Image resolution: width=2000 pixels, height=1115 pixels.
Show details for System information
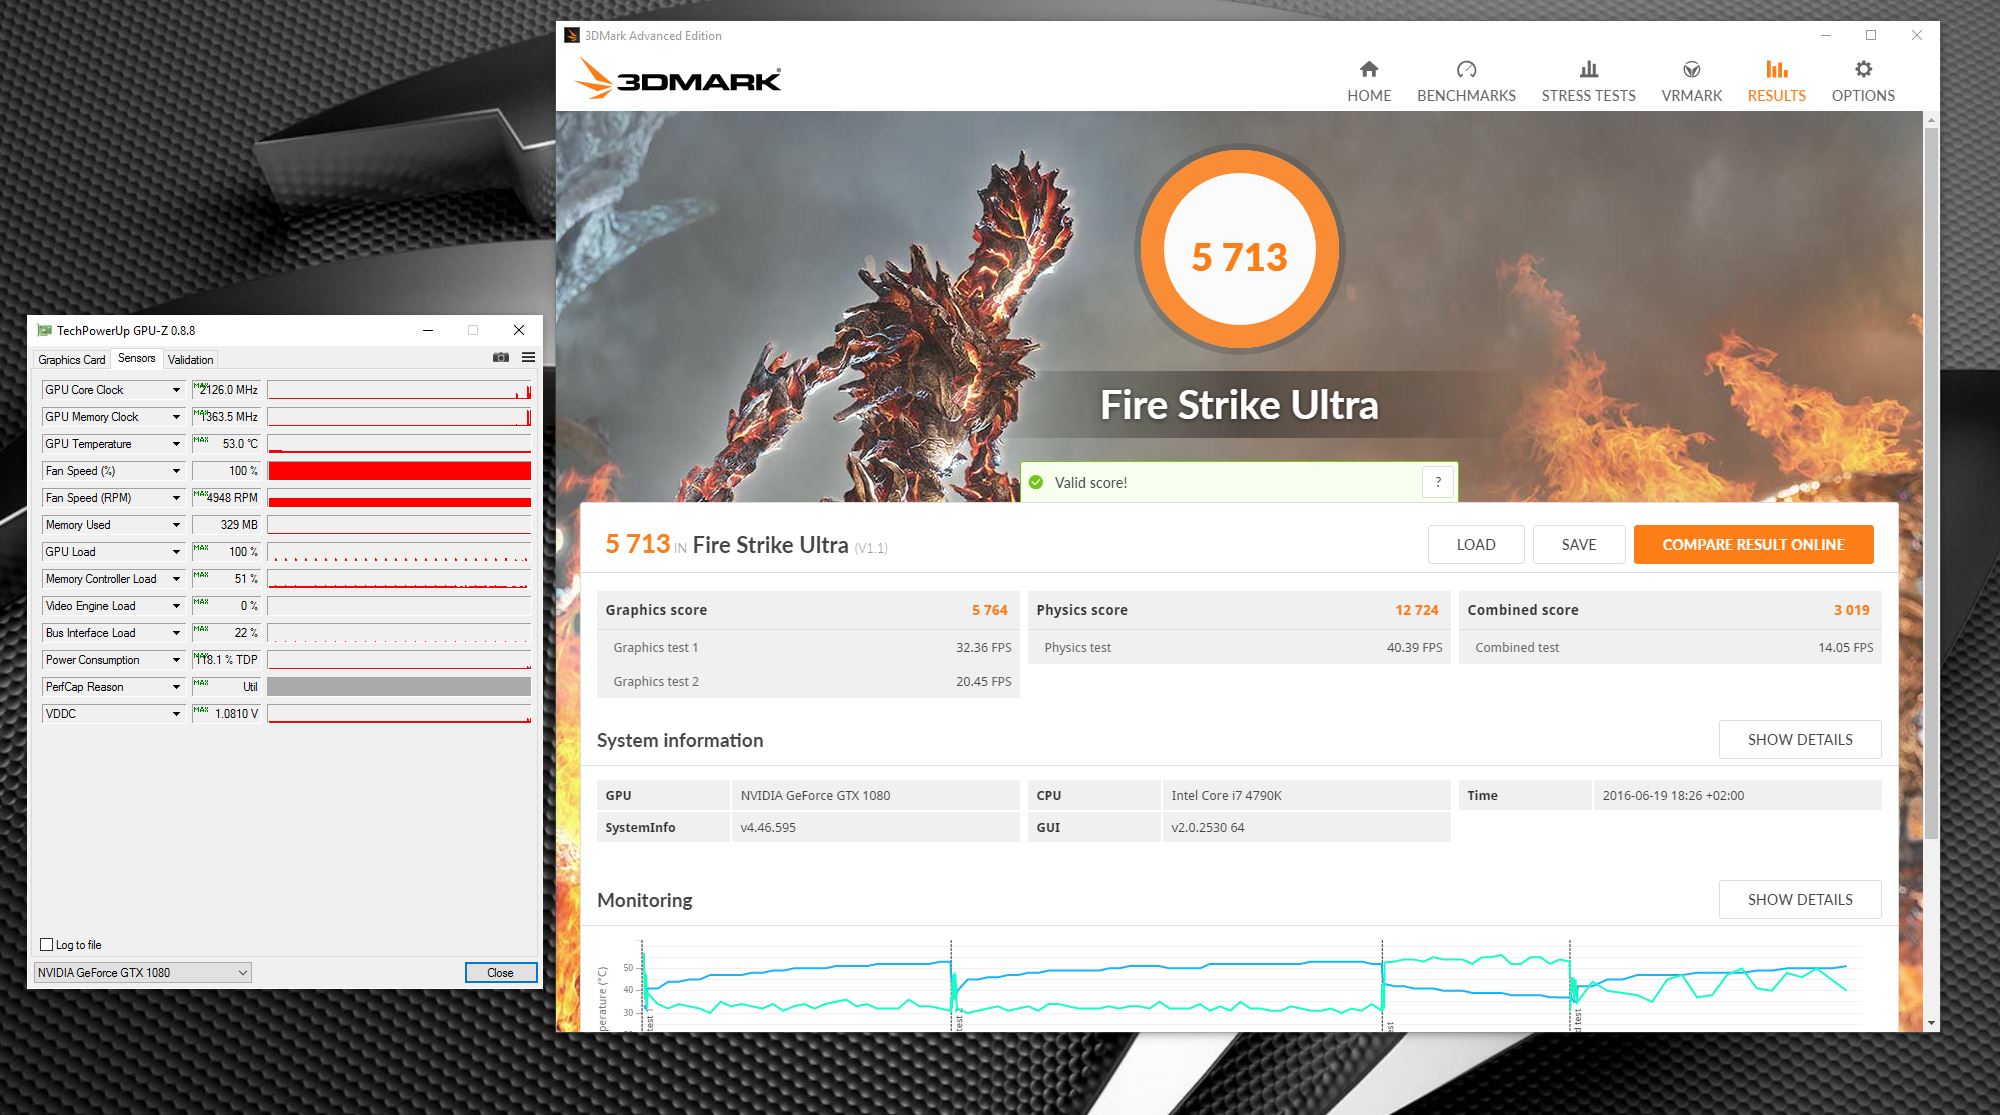tap(1799, 739)
